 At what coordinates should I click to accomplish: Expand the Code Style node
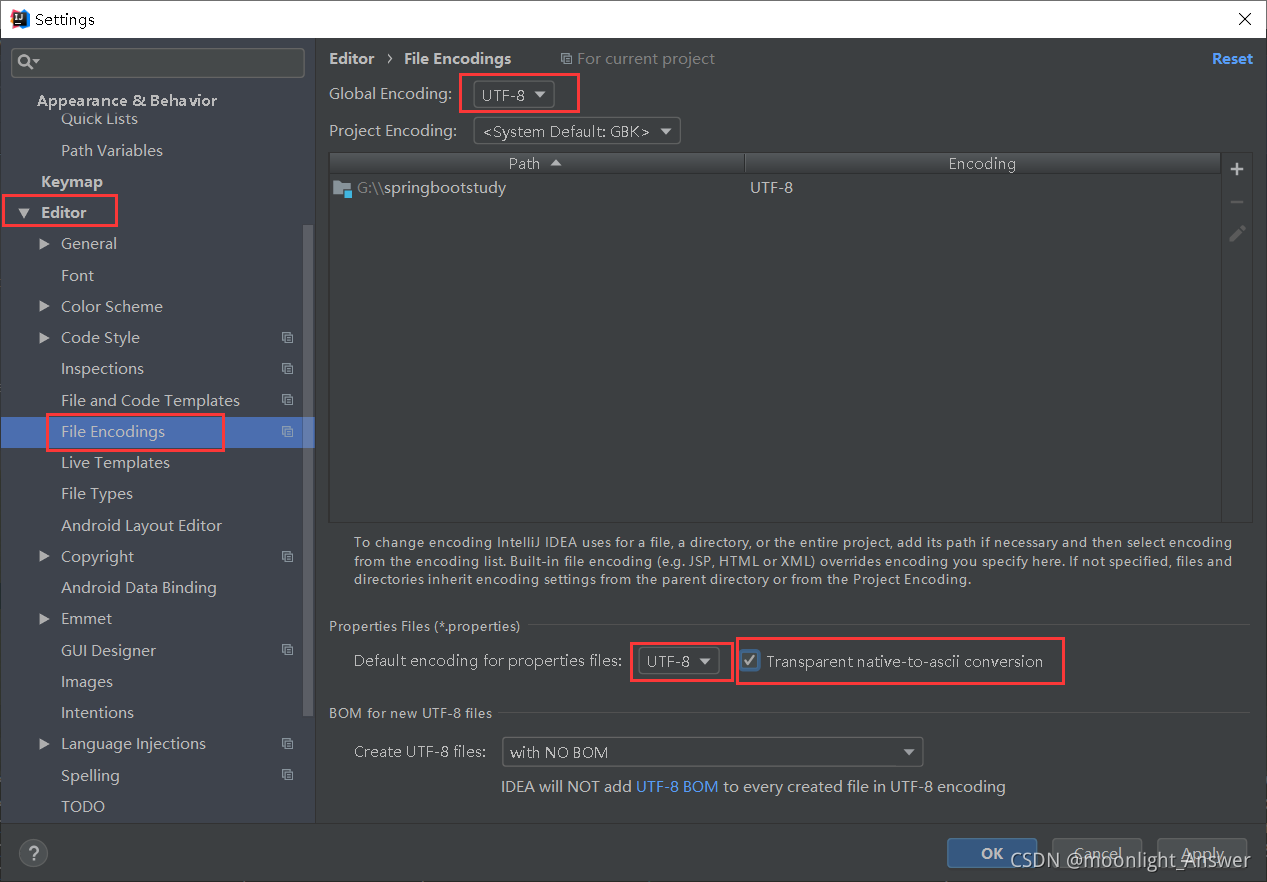pyautogui.click(x=44, y=338)
